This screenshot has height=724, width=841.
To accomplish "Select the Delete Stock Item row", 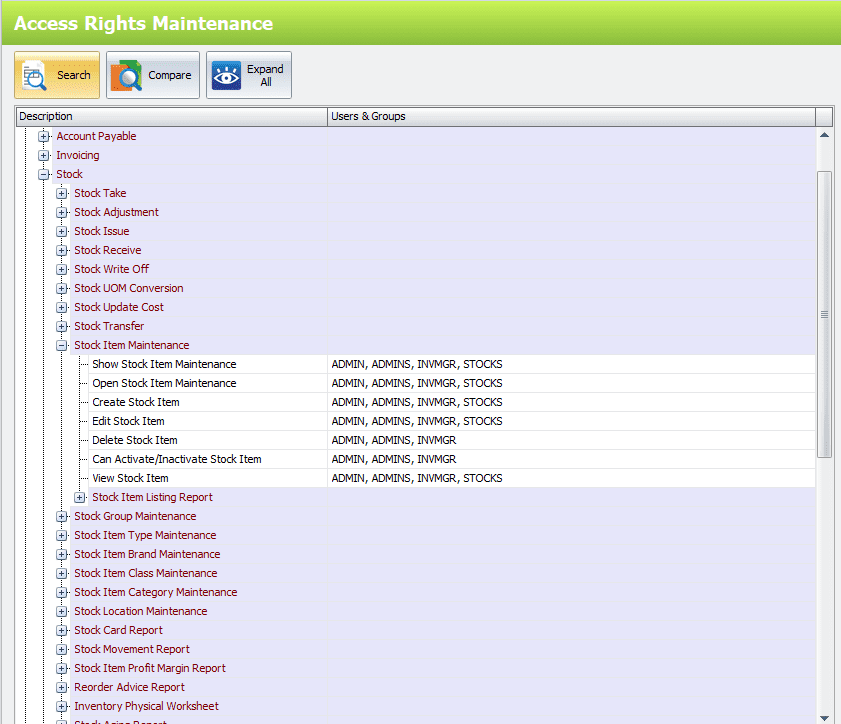I will [x=135, y=440].
